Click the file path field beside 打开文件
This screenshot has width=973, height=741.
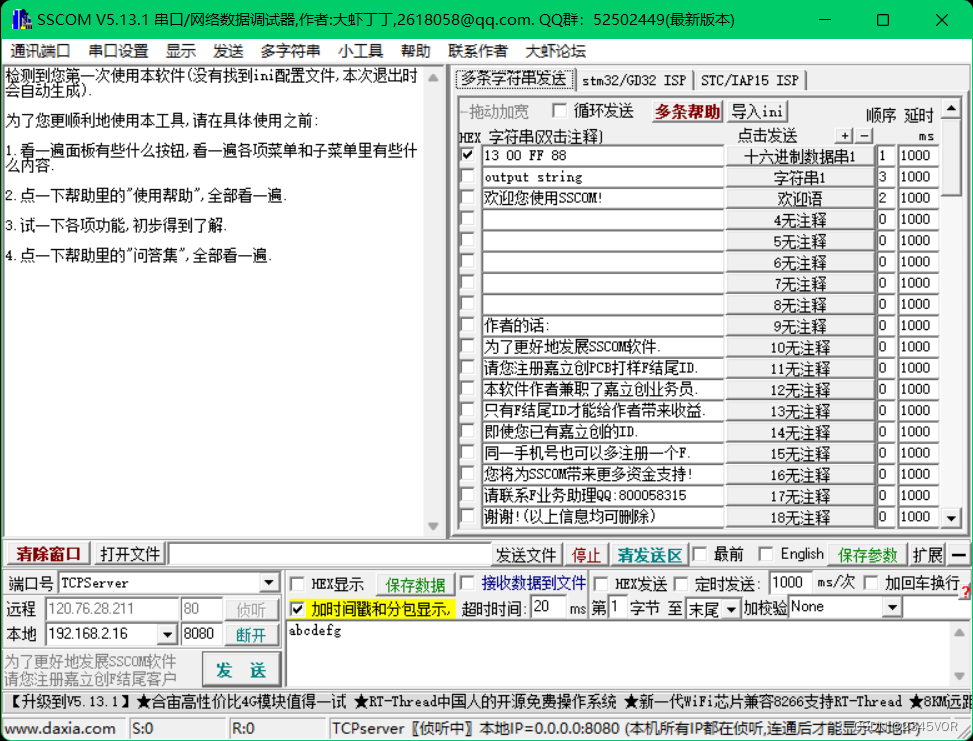330,554
